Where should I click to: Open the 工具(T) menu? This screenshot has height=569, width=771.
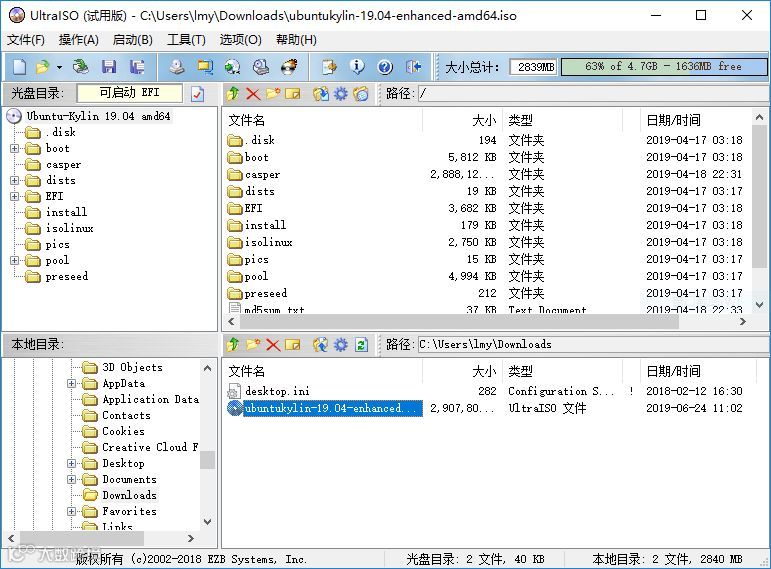[186, 39]
